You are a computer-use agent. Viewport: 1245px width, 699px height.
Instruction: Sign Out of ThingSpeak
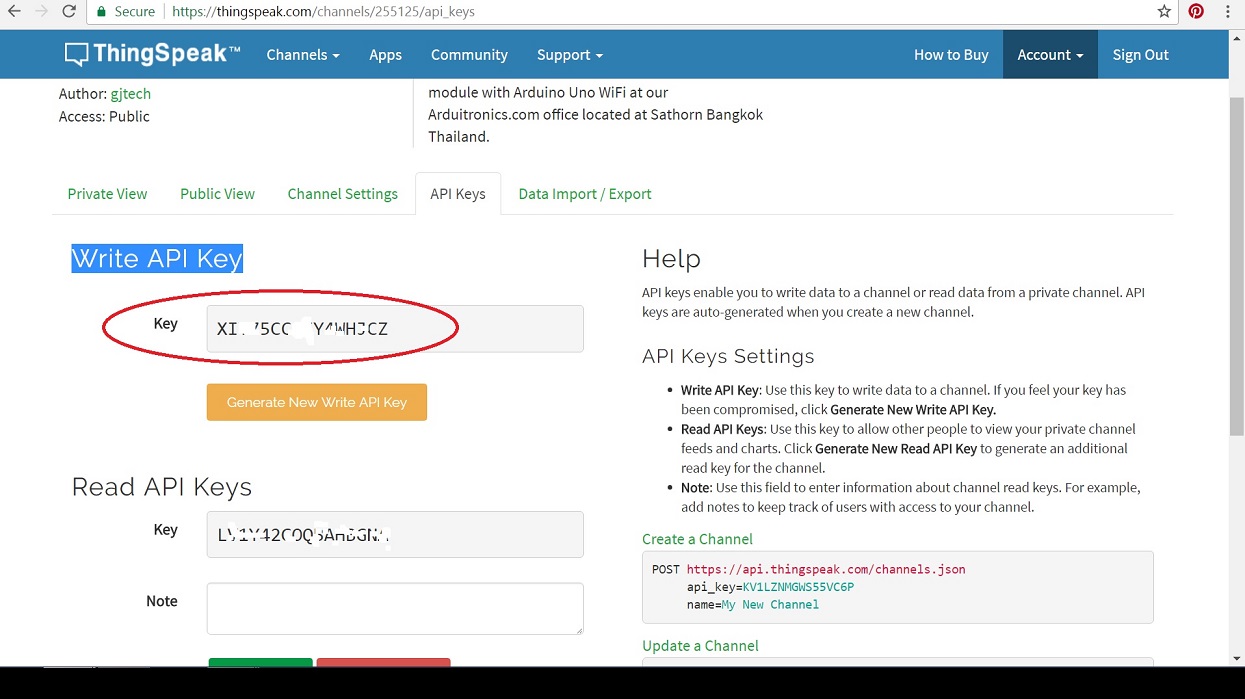pos(1141,55)
